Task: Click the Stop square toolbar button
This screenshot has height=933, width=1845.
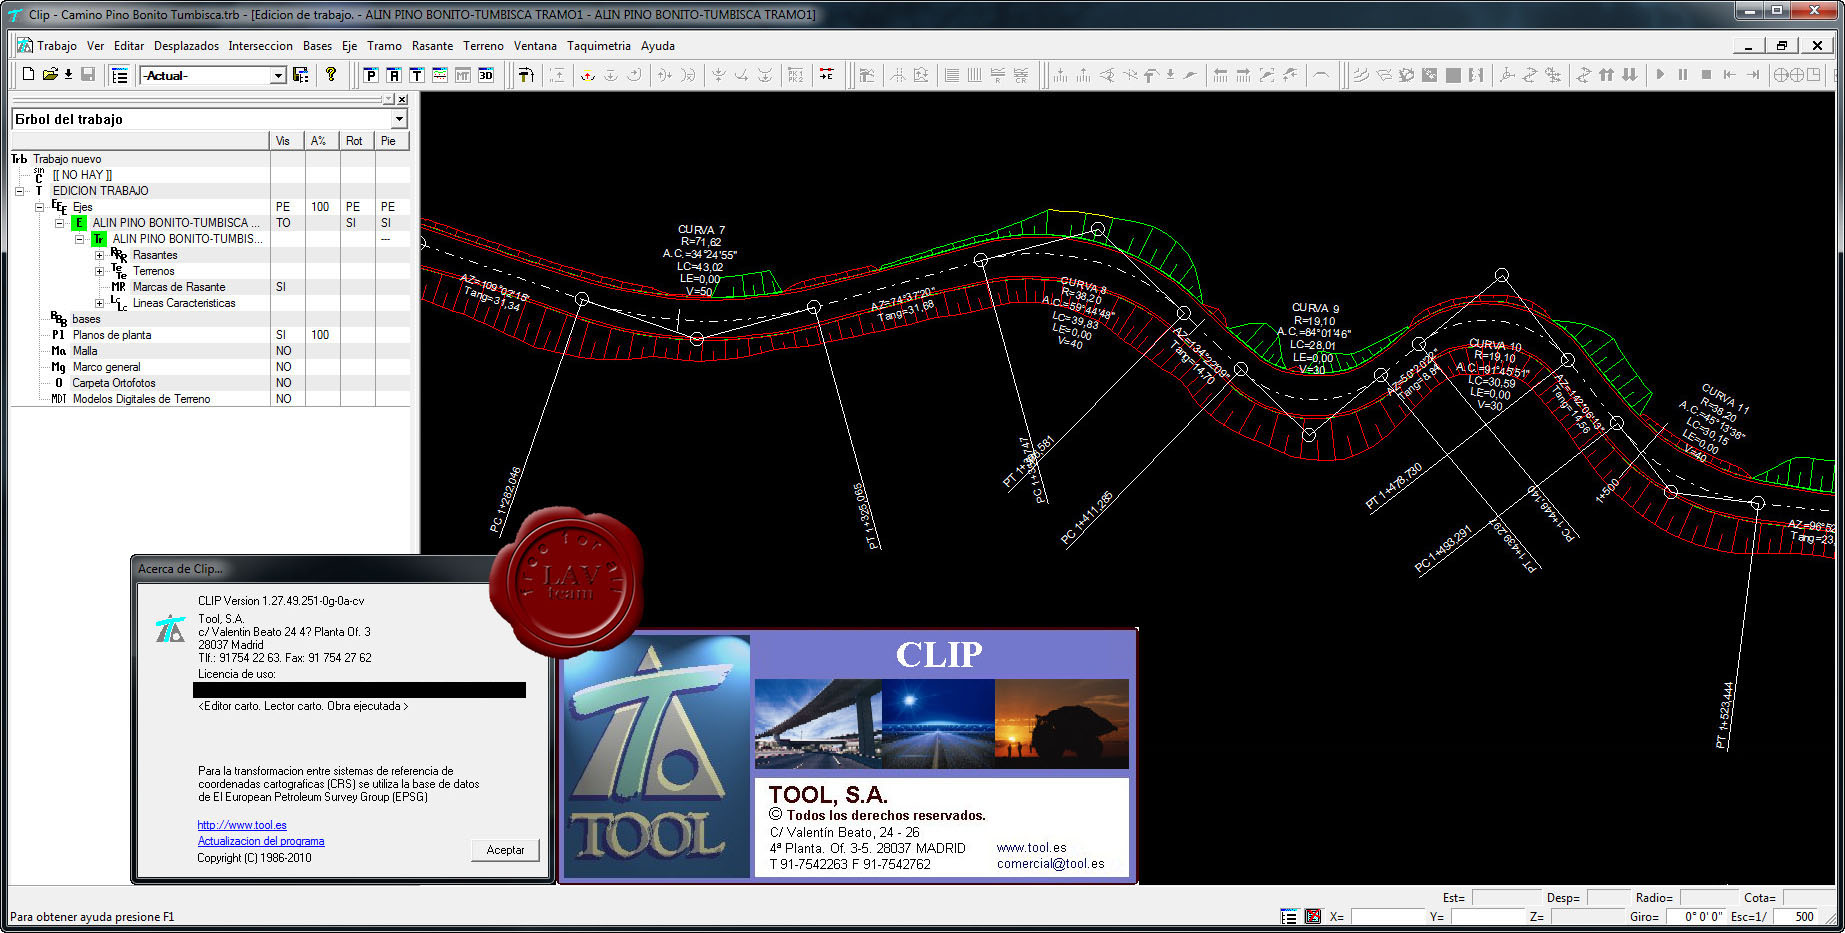Action: pyautogui.click(x=1706, y=75)
